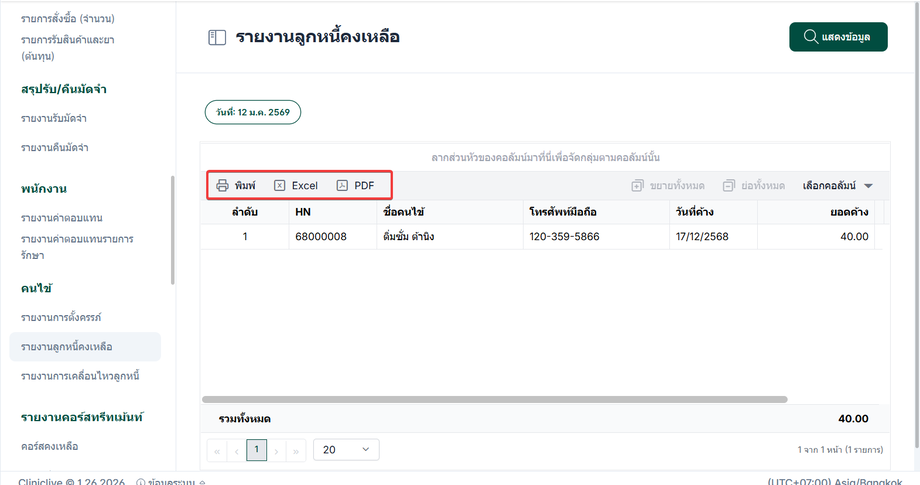Screen dimensions: 920x485
Task: Open รายงานคืนมัดจำ in the sidebar
Action: click(x=55, y=148)
